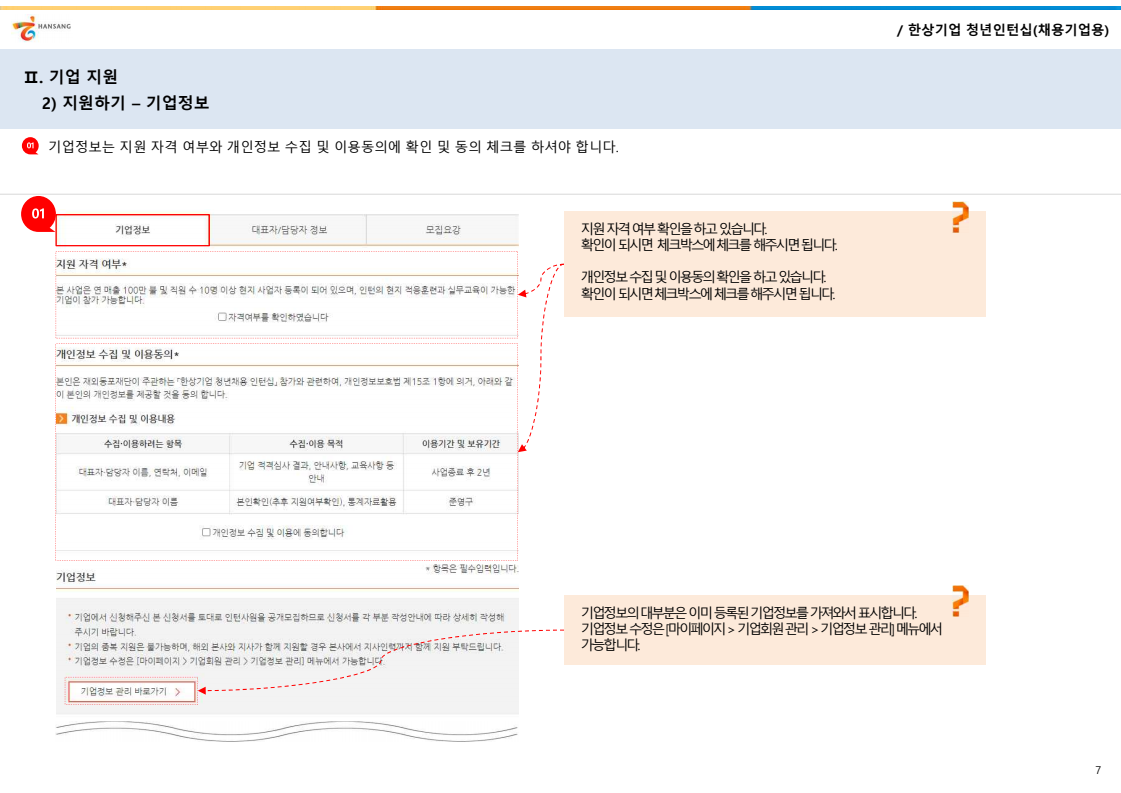Click the orange question mark on the lower note box
The height and width of the screenshot is (793, 1121).
tap(959, 601)
